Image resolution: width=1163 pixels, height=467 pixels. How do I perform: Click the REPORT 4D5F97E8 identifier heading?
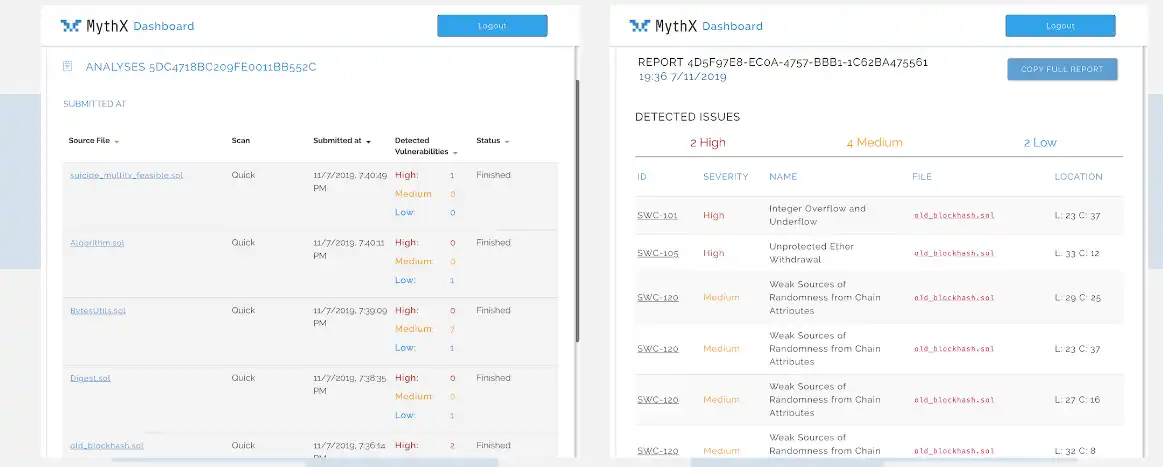783,62
